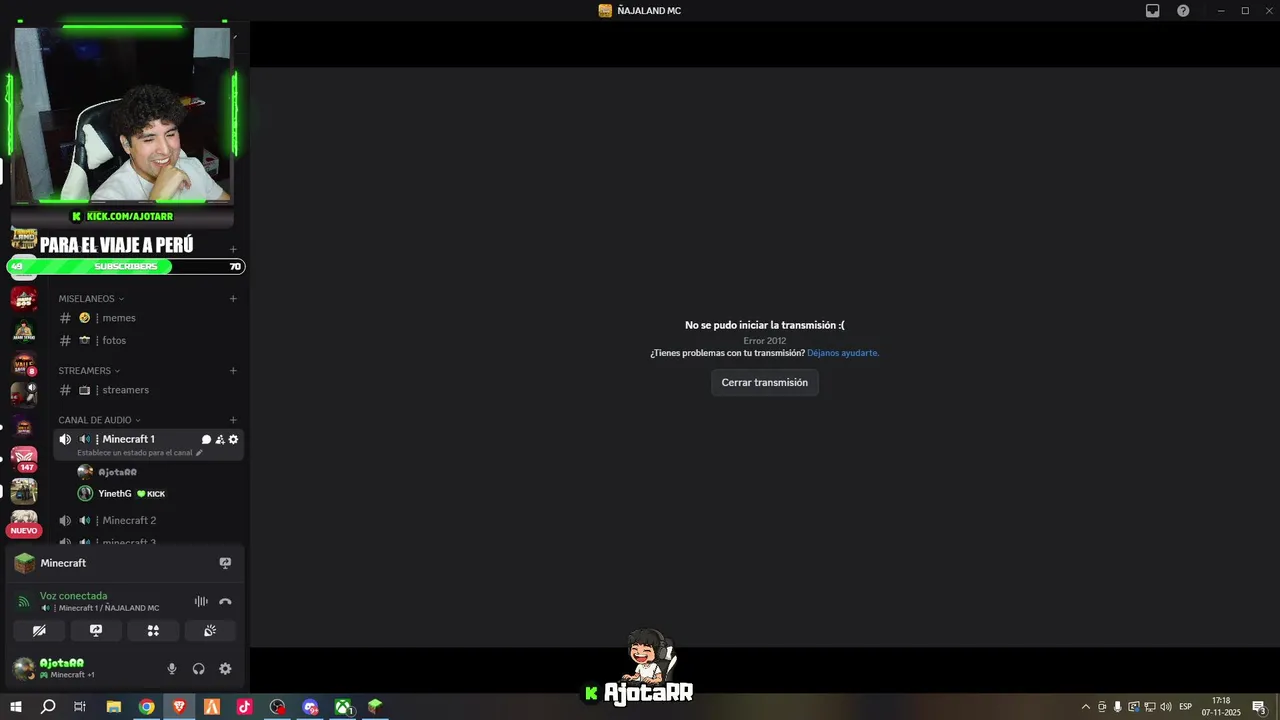The width and height of the screenshot is (1280, 720).
Task: Open Google Chrome from taskbar
Action: (147, 707)
